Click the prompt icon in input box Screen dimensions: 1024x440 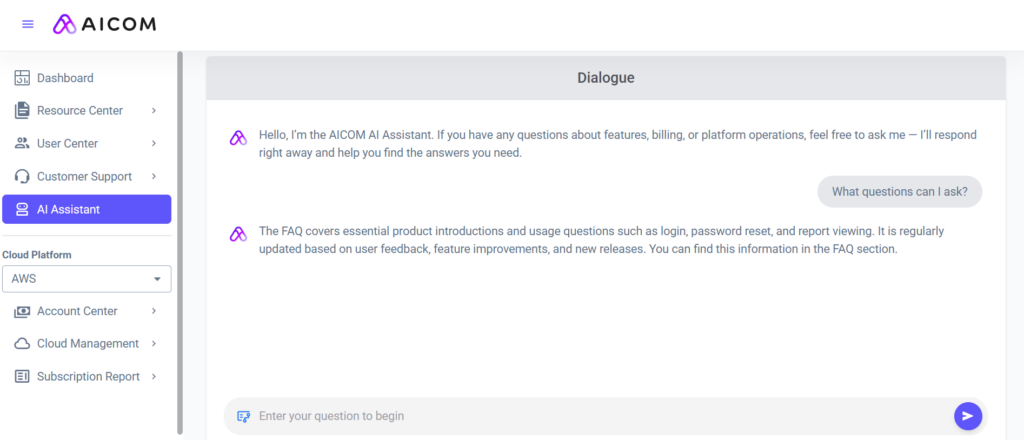243,416
